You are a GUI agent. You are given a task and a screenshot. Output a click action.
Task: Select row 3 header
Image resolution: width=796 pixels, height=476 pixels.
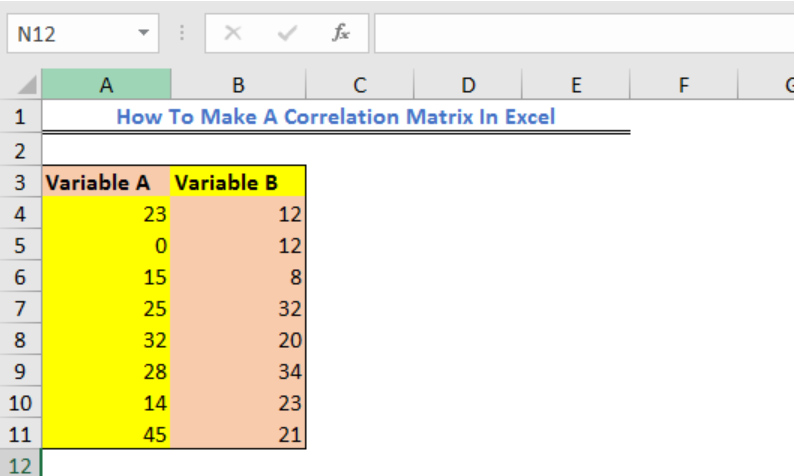tap(20, 182)
